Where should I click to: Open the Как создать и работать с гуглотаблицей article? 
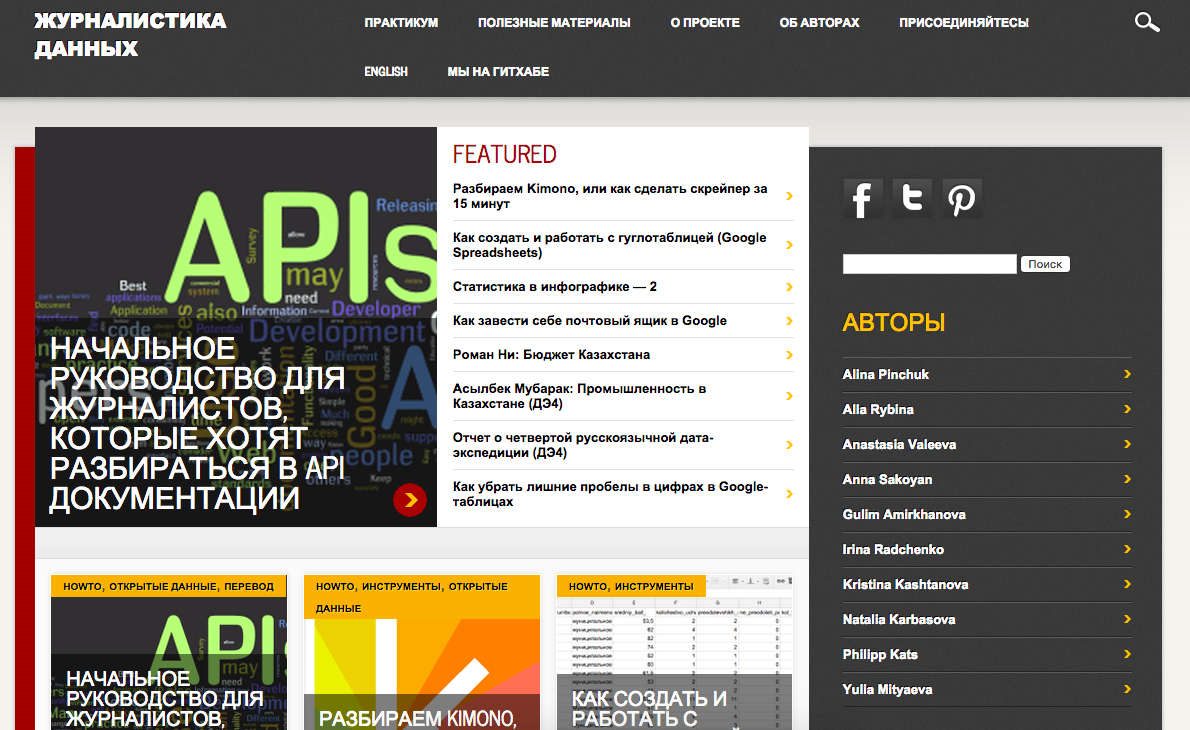609,244
